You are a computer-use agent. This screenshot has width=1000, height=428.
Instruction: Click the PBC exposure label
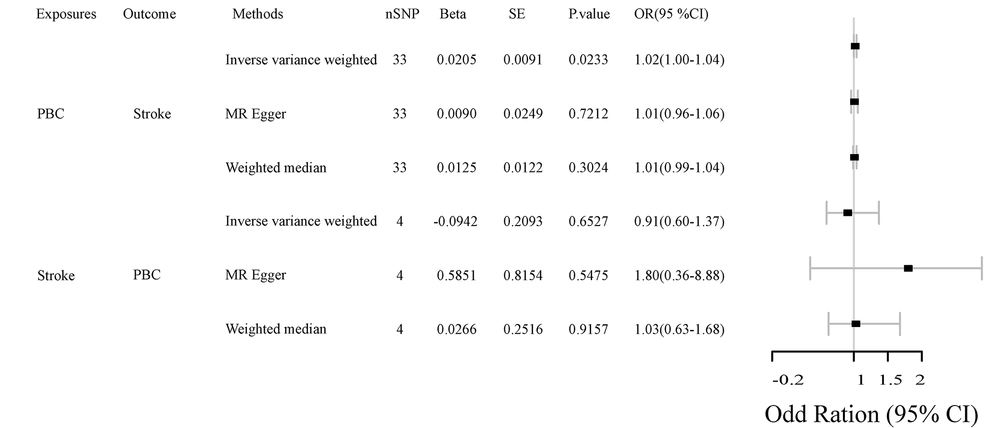point(50,114)
